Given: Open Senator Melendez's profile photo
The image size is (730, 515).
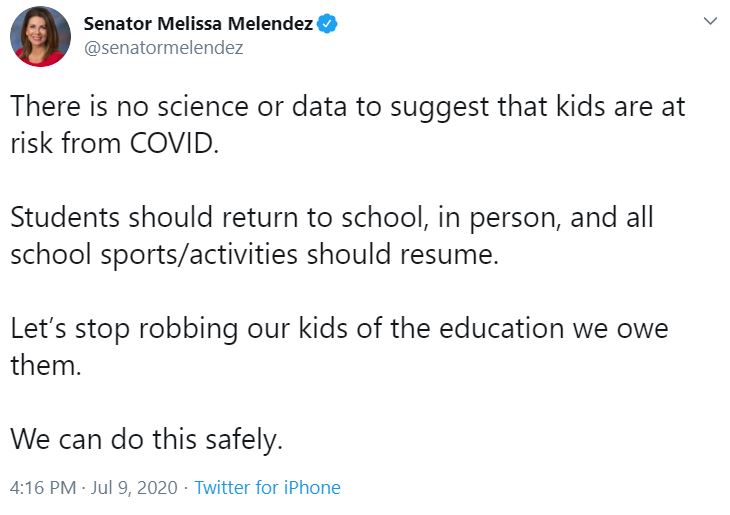Looking at the screenshot, I should coord(40,36).
